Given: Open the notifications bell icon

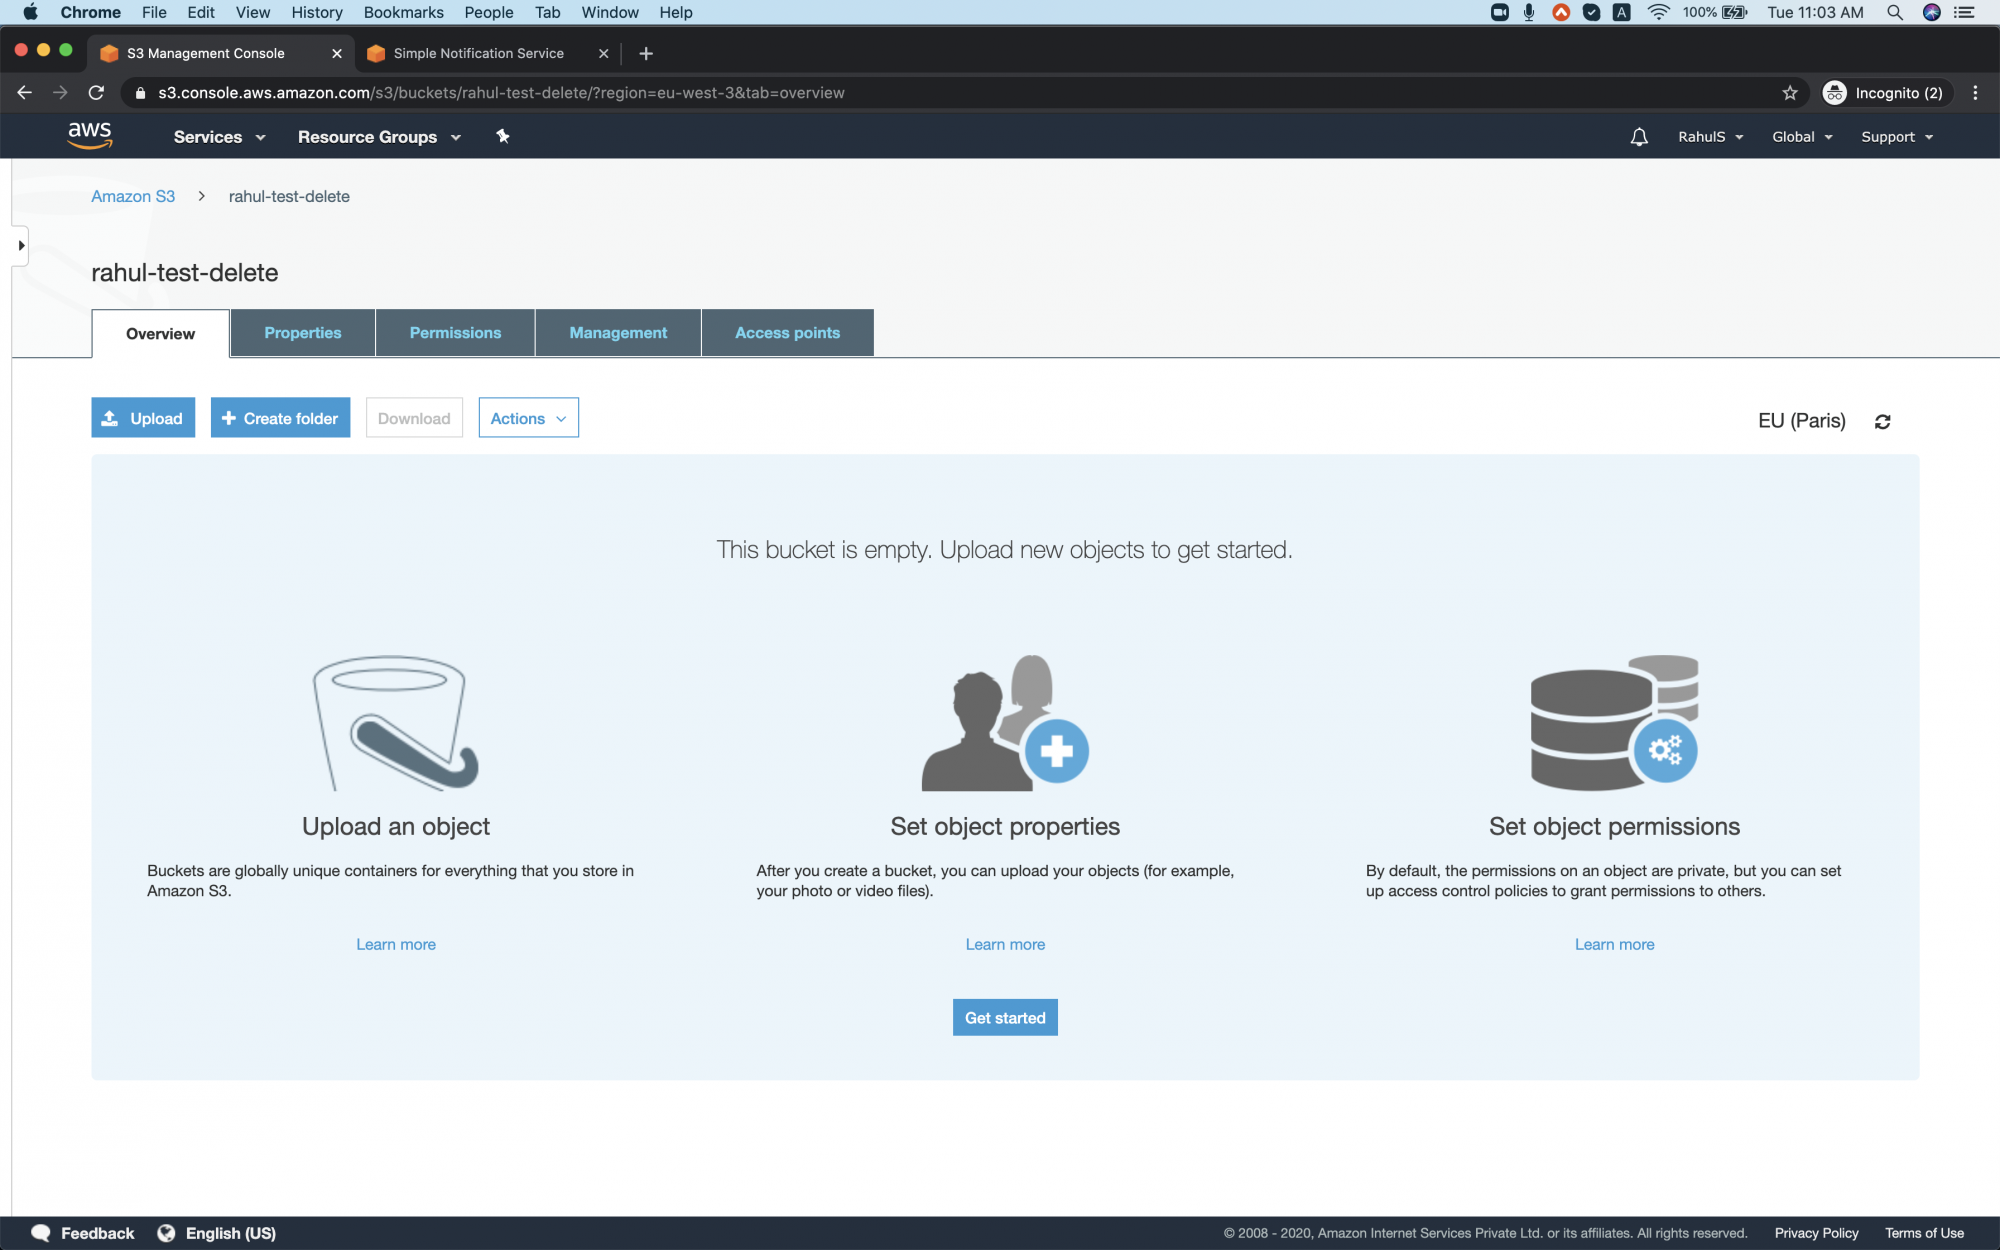Looking at the screenshot, I should click(1638, 136).
